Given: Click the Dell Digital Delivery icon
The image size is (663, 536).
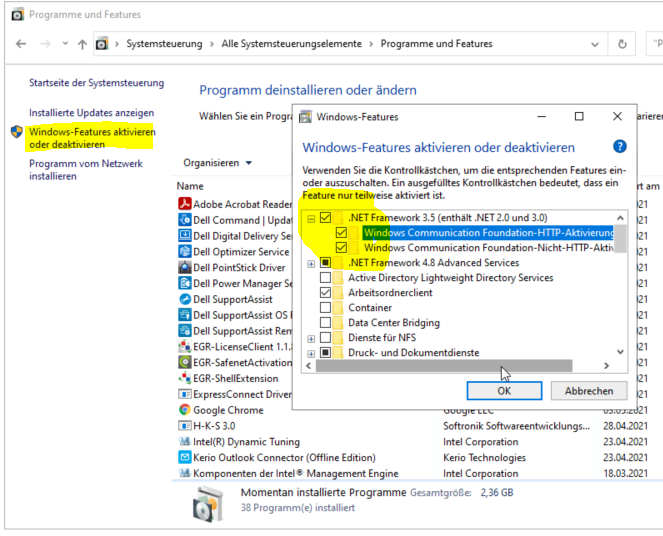Looking at the screenshot, I should [184, 236].
